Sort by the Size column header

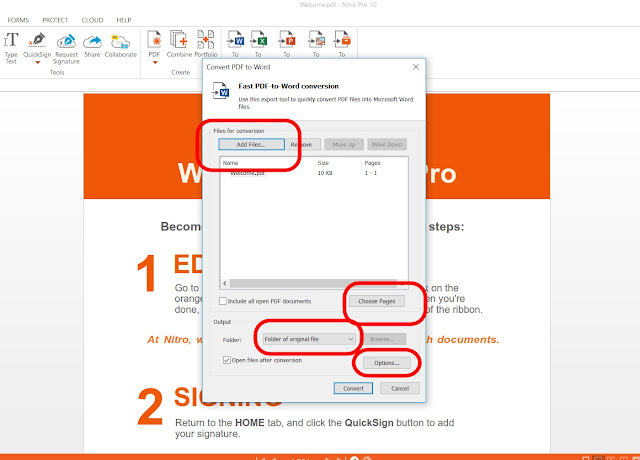tap(323, 163)
